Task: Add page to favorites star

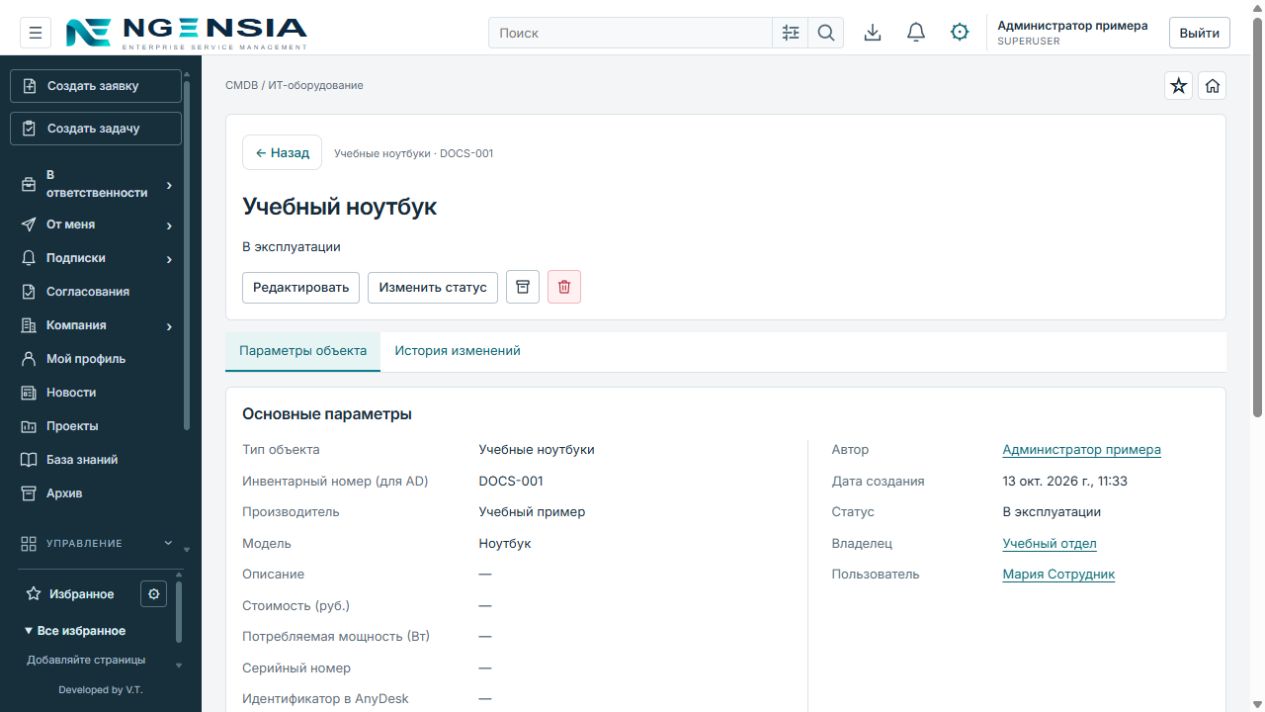Action: point(1179,86)
